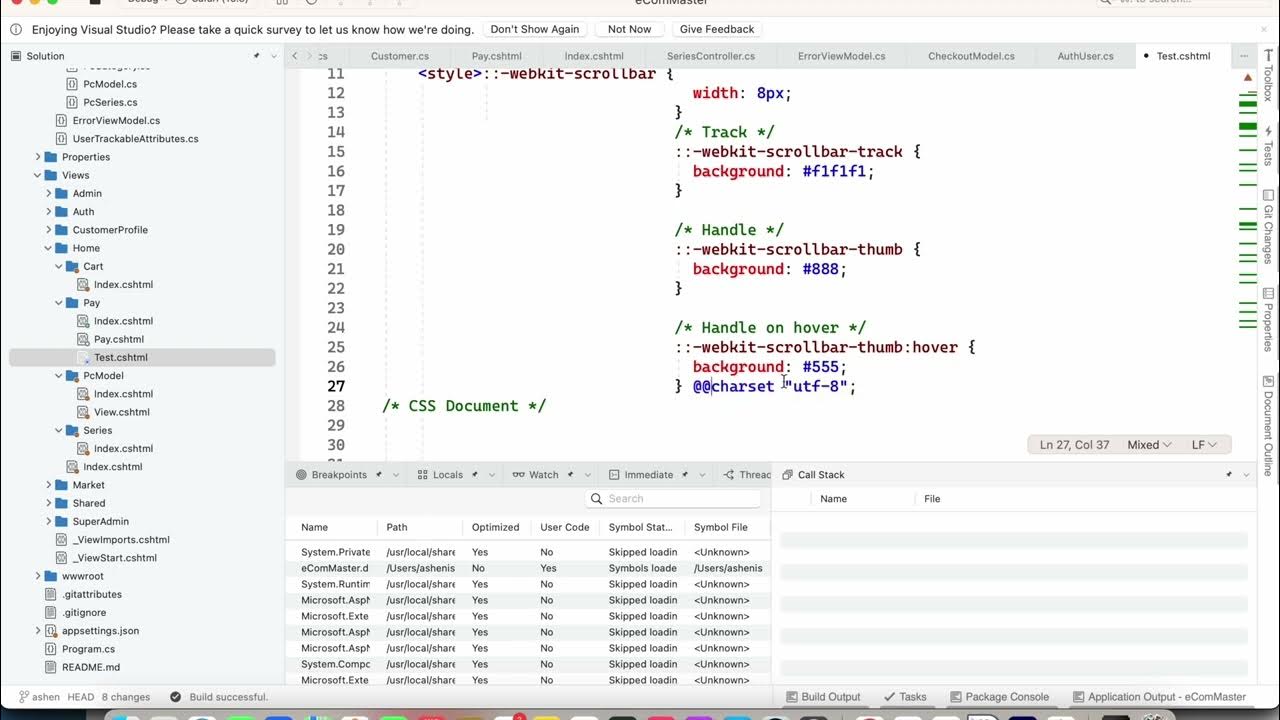Switch to Customer.cs tab
Screen dimensions: 1280x720
(x=400, y=56)
